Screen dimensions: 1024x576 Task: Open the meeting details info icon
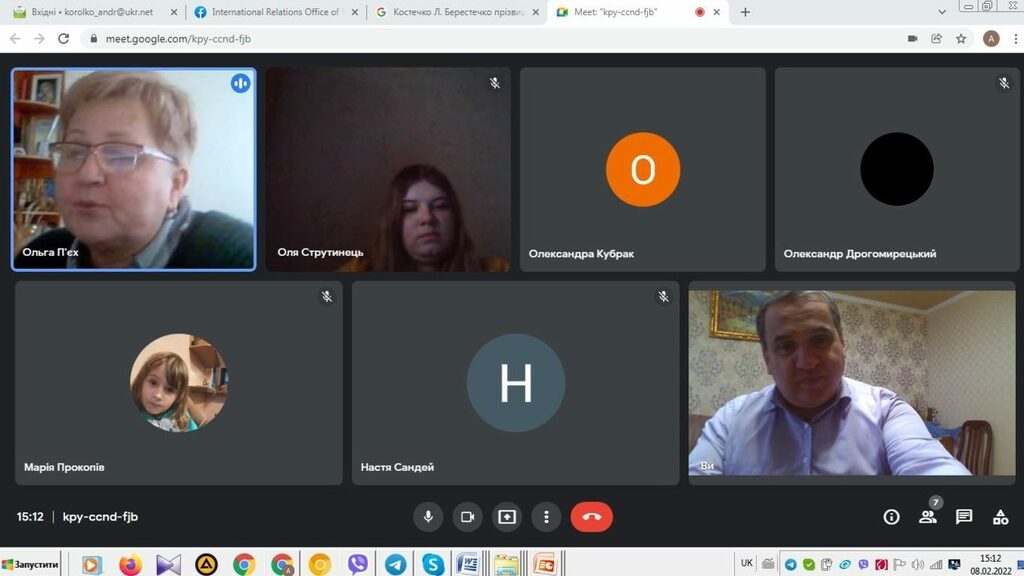(x=891, y=517)
